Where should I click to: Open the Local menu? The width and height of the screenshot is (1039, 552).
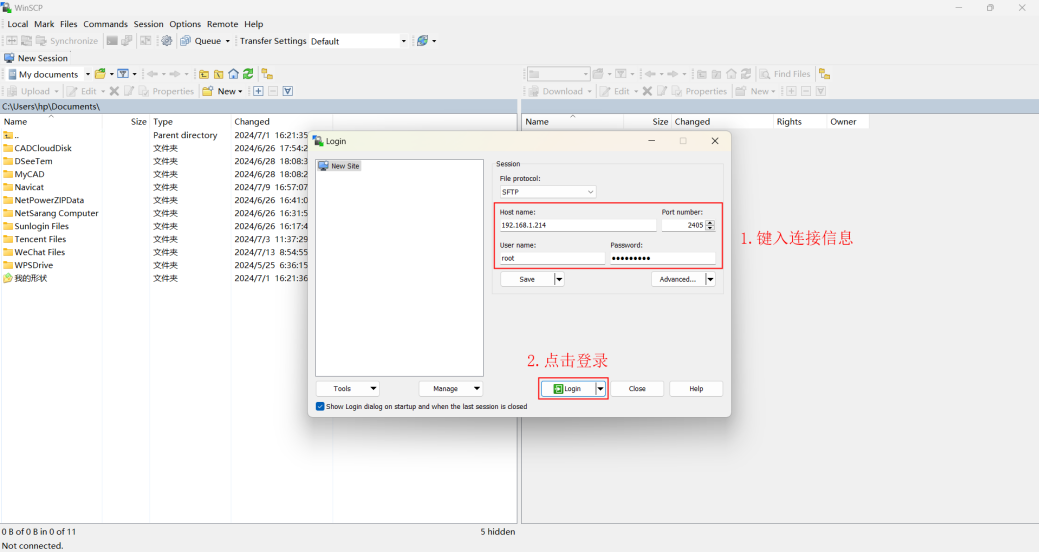click(18, 24)
